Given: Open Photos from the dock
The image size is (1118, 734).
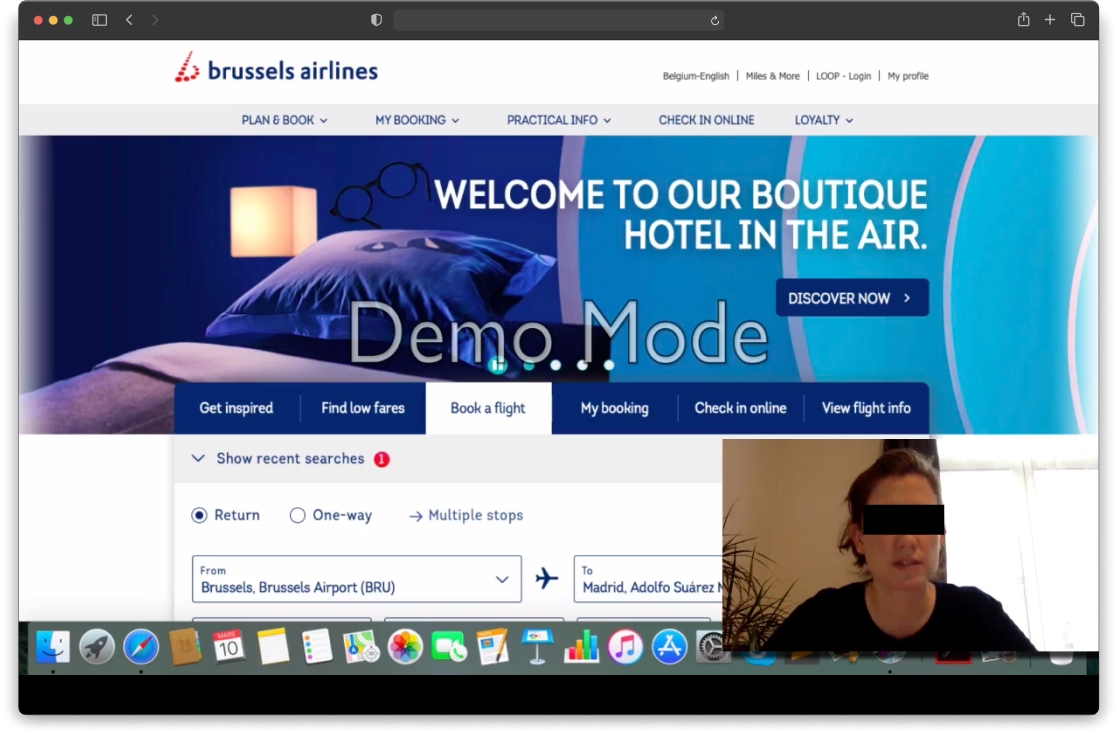Looking at the screenshot, I should pos(404,647).
